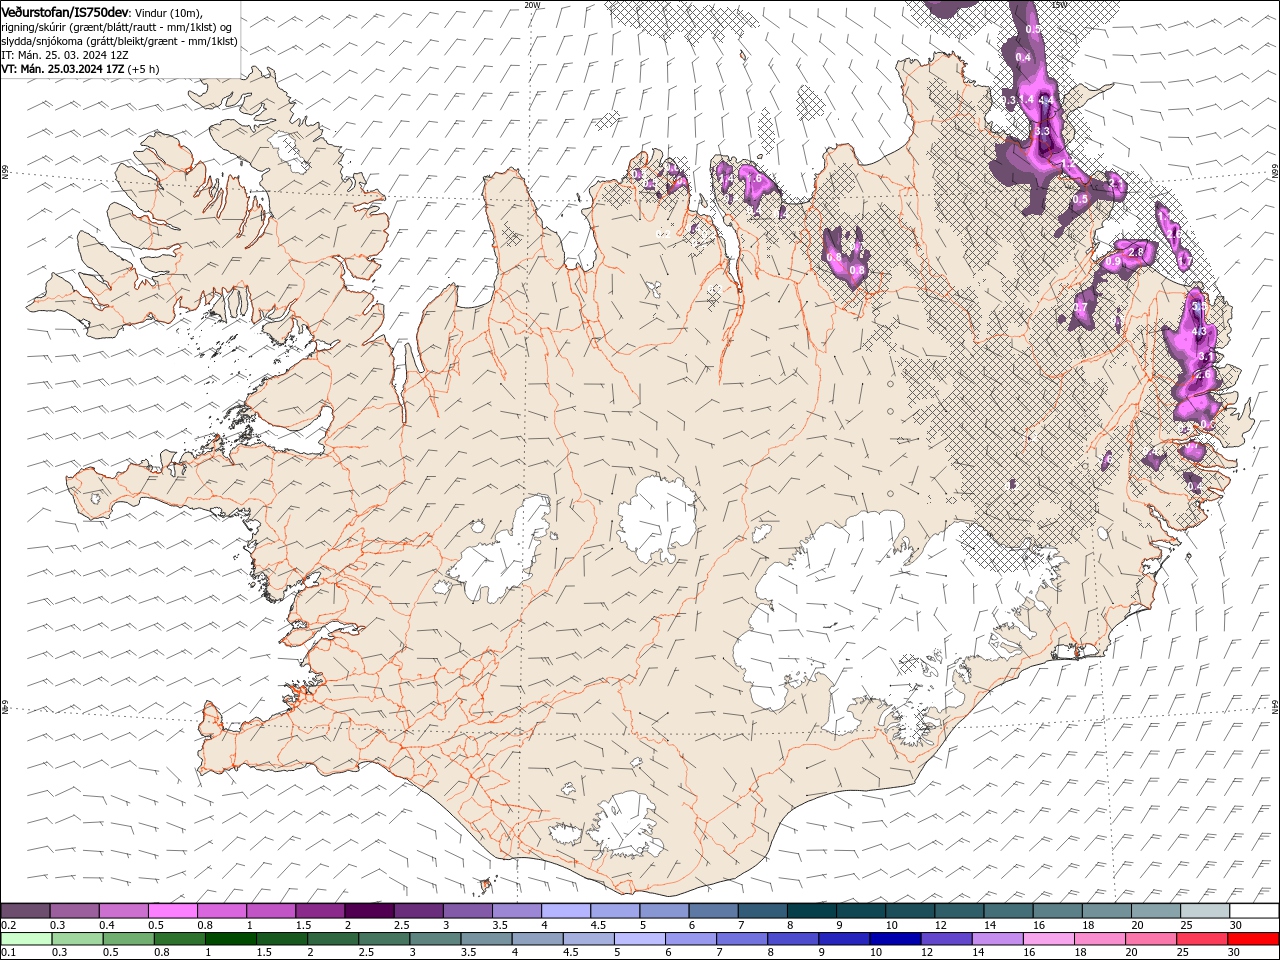The image size is (1280, 960).
Task: Pick the pale periwinkle 5 swatch, lower legend
Action: pyautogui.click(x=639, y=939)
